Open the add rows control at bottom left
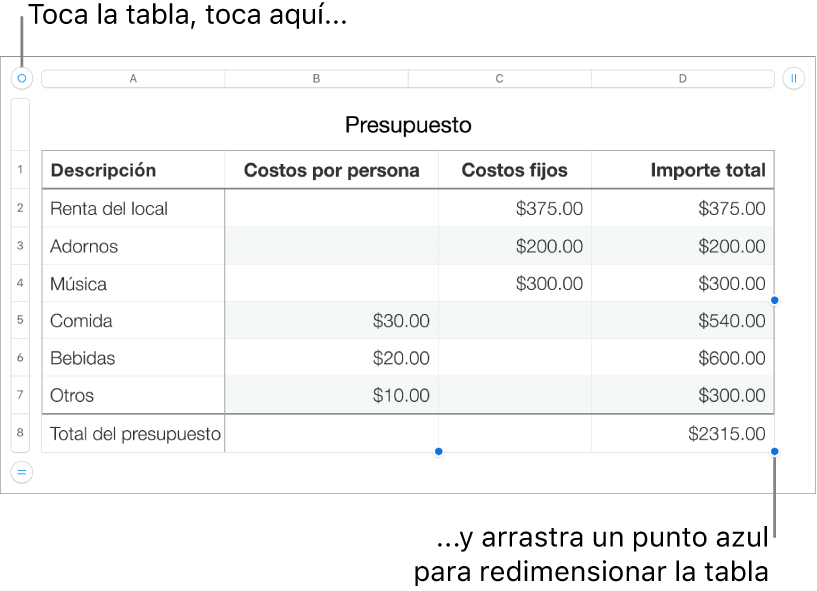Image resolution: width=817 pixels, height=591 pixels. tap(21, 472)
